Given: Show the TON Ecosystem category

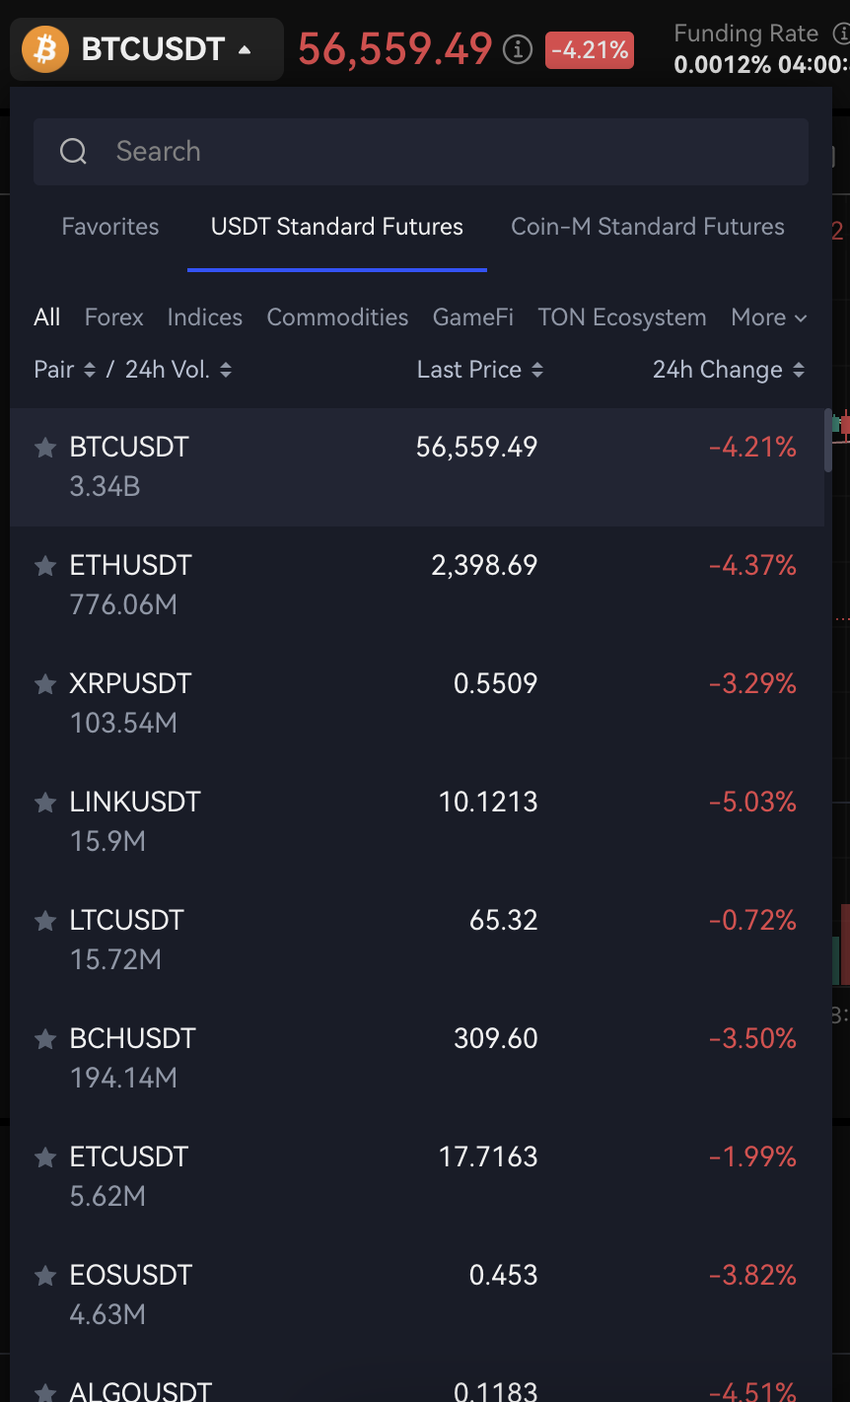Looking at the screenshot, I should click(x=621, y=318).
